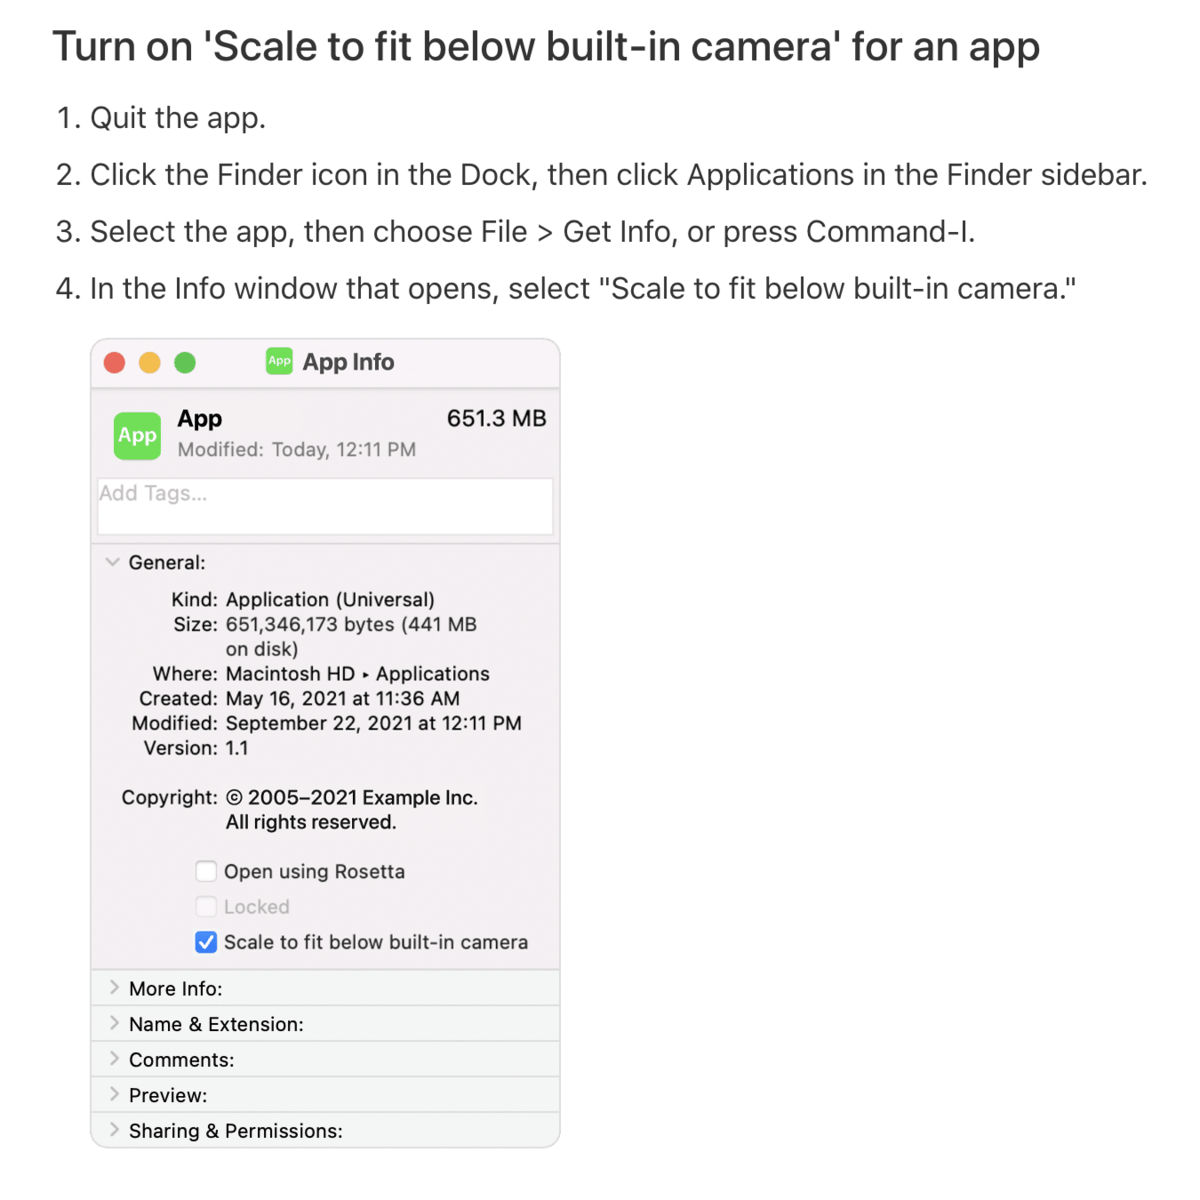
Task: Click the '651.3 MB' size label
Action: click(x=496, y=418)
